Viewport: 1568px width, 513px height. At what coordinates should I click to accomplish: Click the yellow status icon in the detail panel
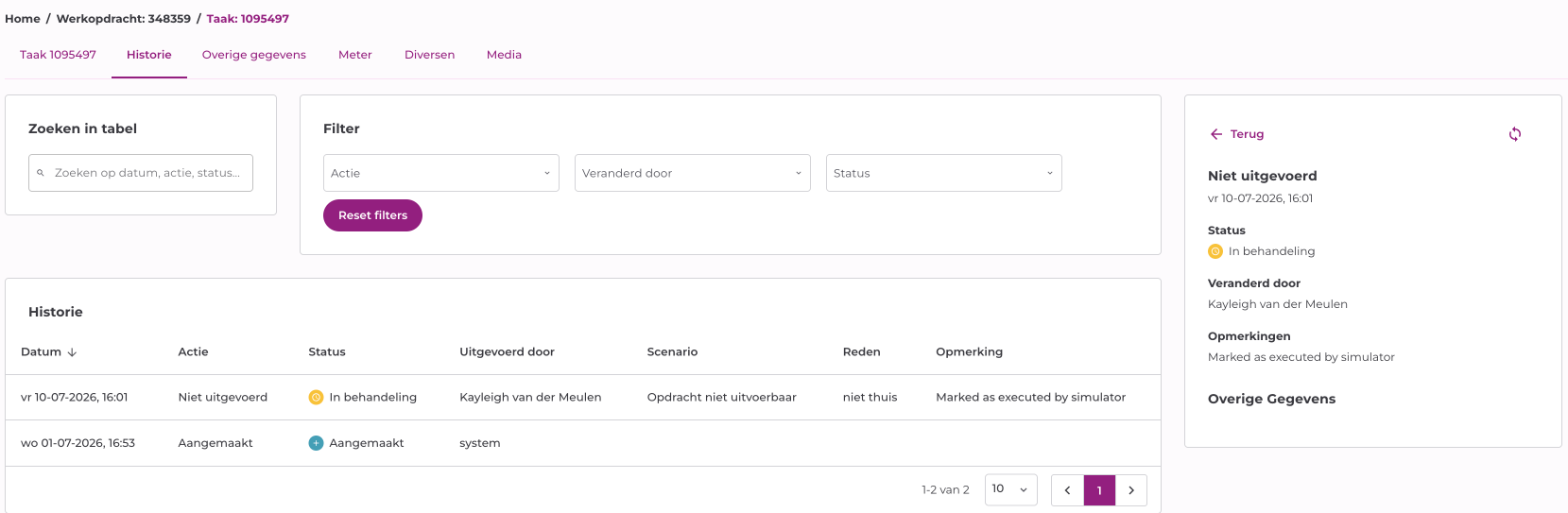(x=1215, y=251)
